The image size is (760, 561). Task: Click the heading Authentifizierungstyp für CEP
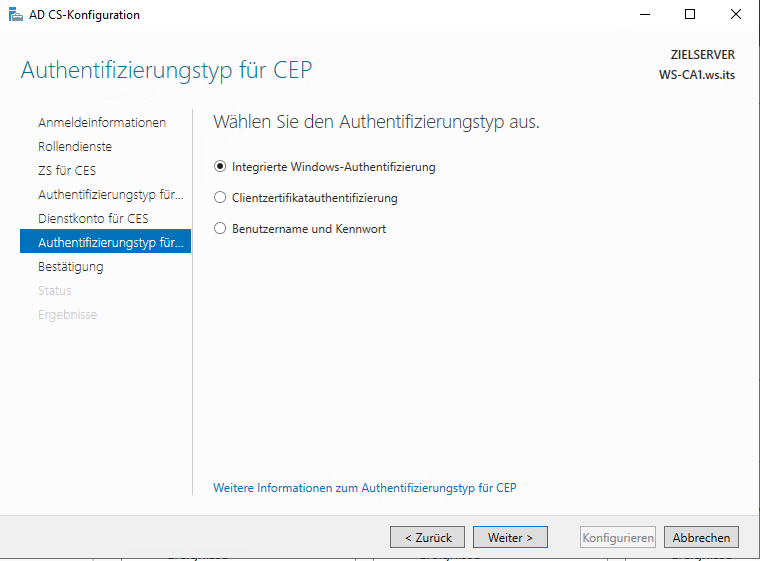(x=166, y=70)
